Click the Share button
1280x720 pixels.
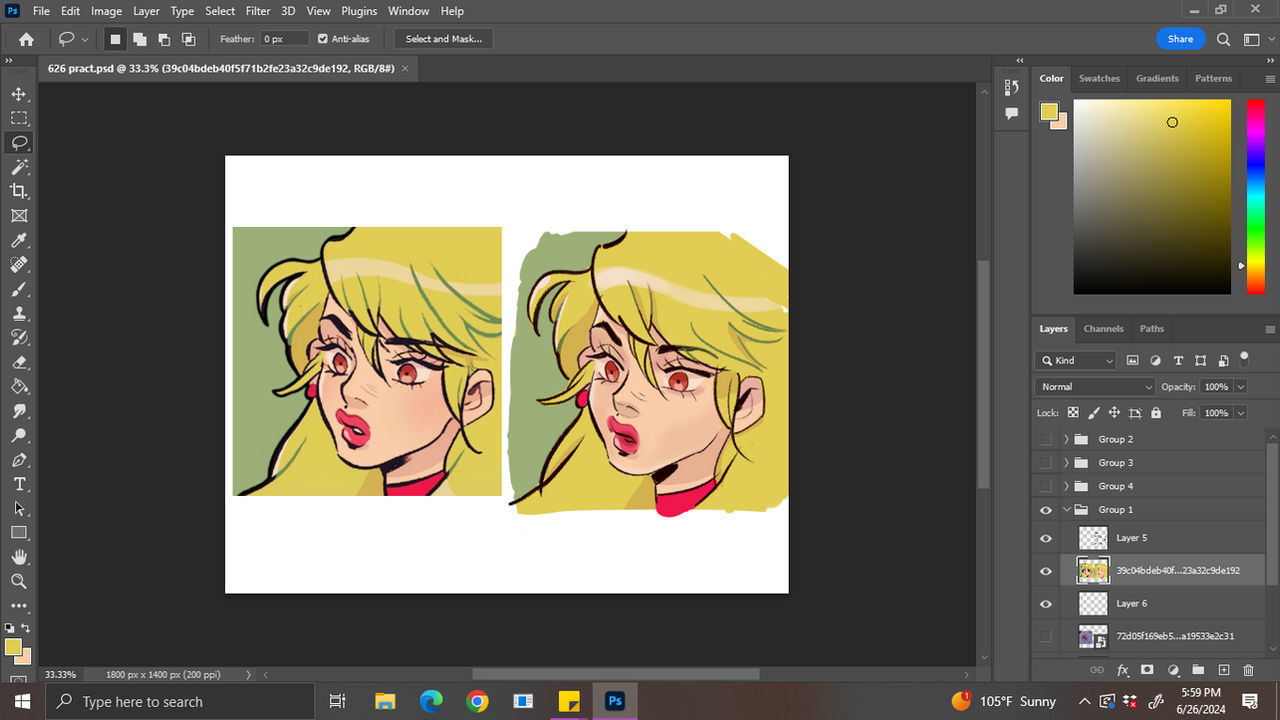(x=1180, y=39)
